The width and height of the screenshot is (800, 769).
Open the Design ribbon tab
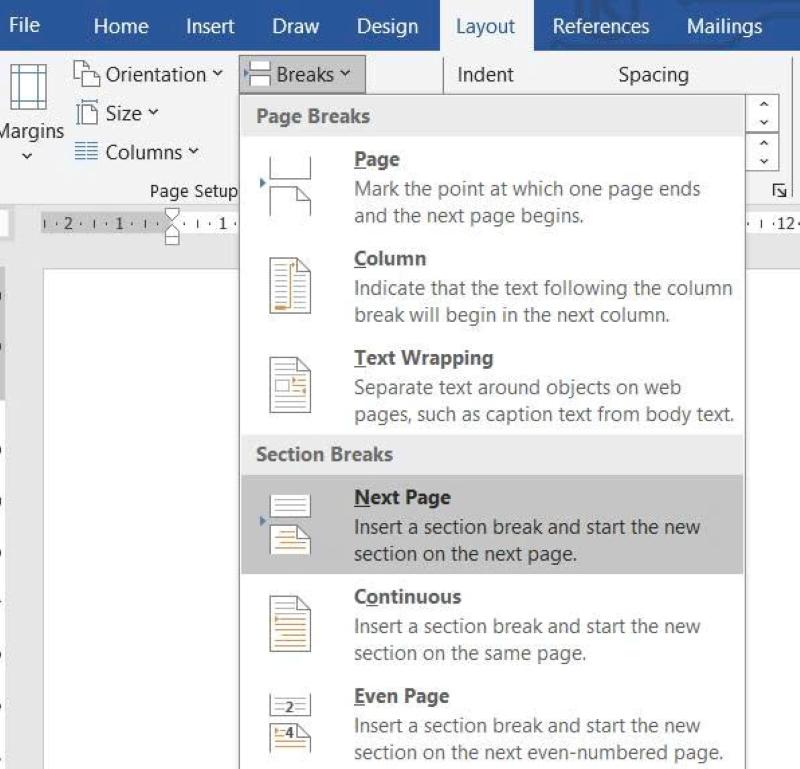387,26
